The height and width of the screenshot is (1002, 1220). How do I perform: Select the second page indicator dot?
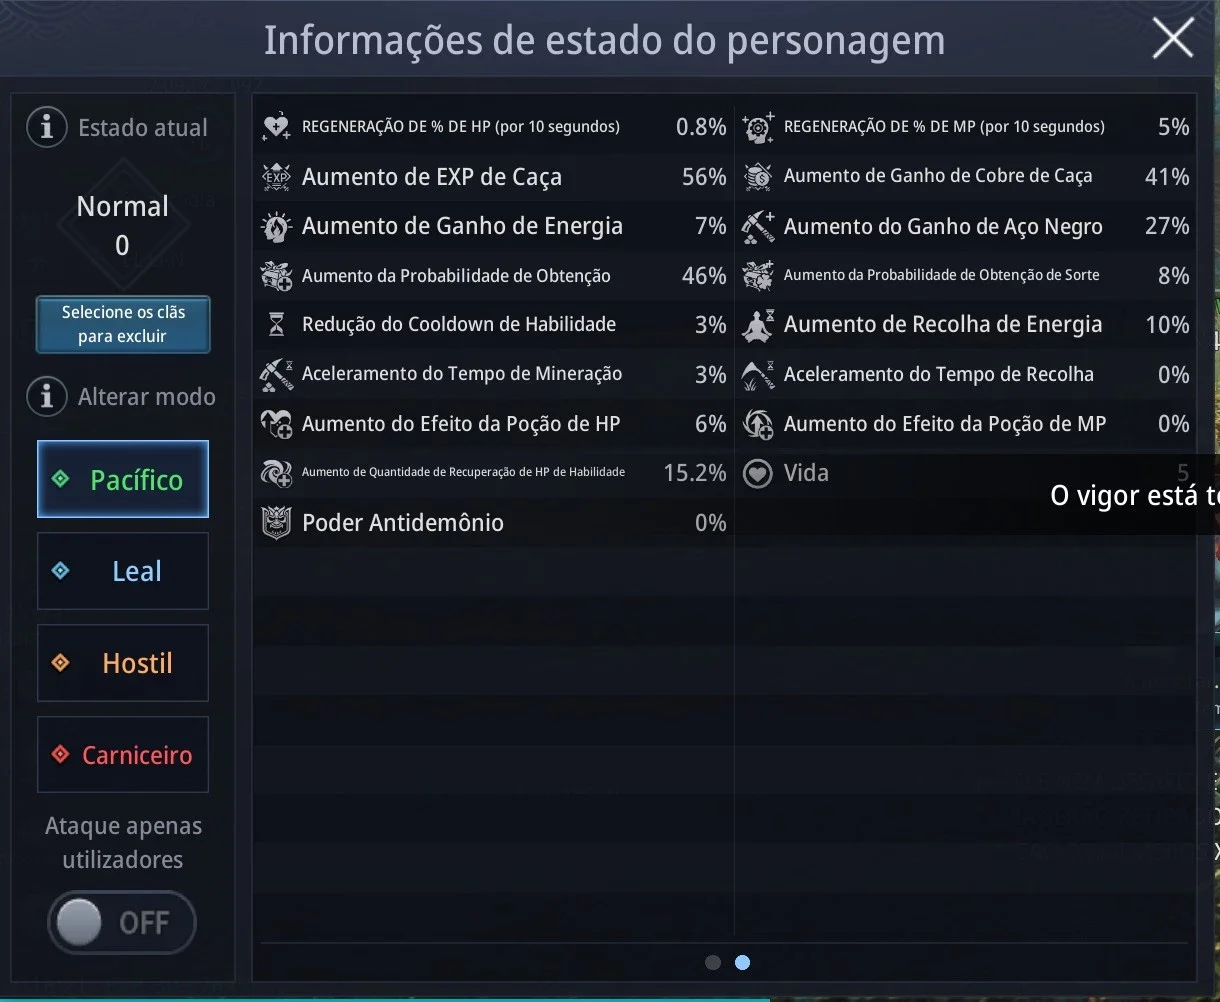click(x=742, y=962)
